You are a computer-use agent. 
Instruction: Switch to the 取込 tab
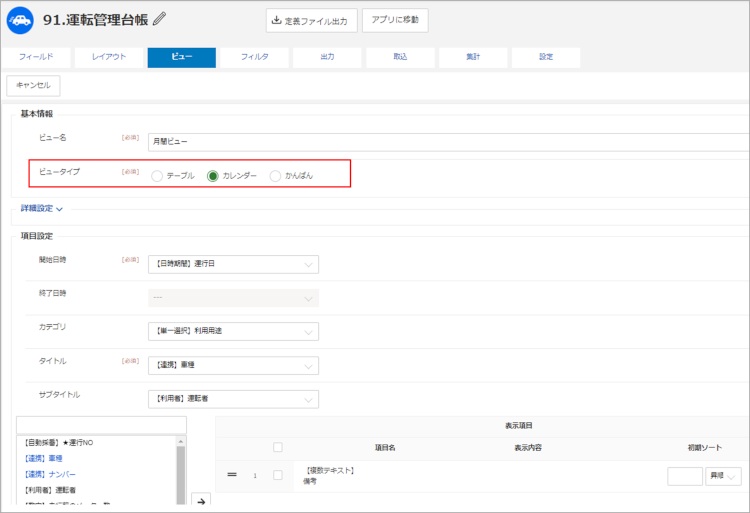(x=400, y=57)
